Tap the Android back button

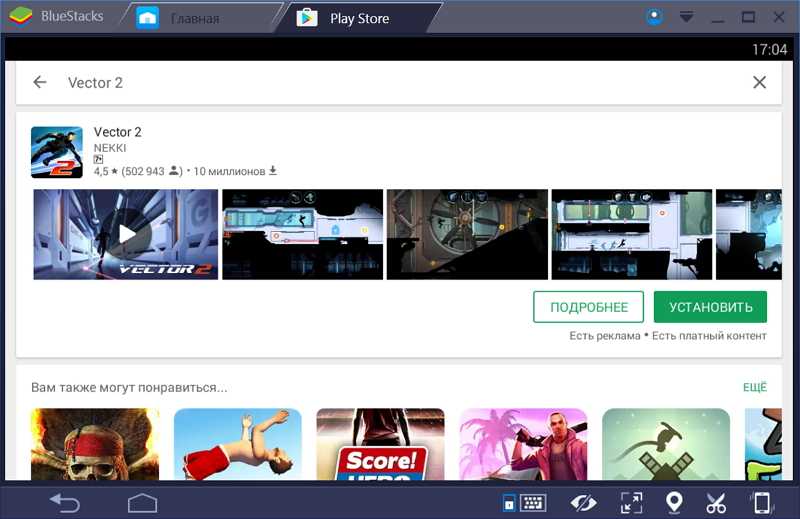click(65, 503)
